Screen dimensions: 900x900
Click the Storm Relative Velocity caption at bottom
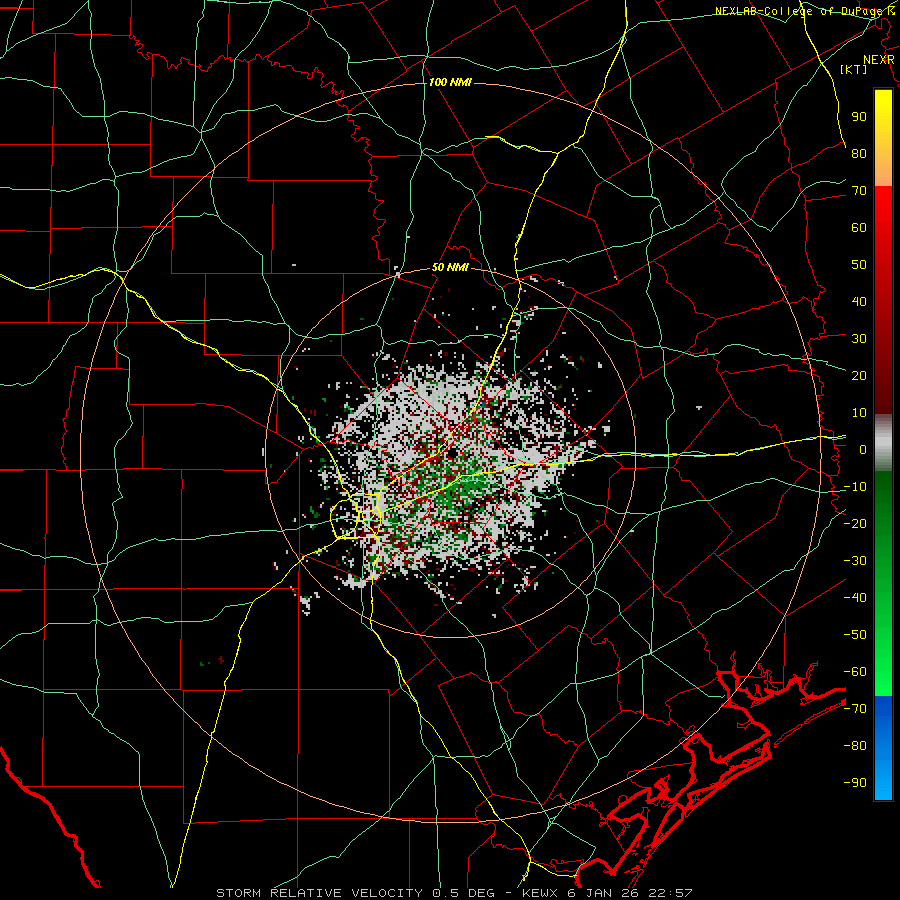point(454,893)
